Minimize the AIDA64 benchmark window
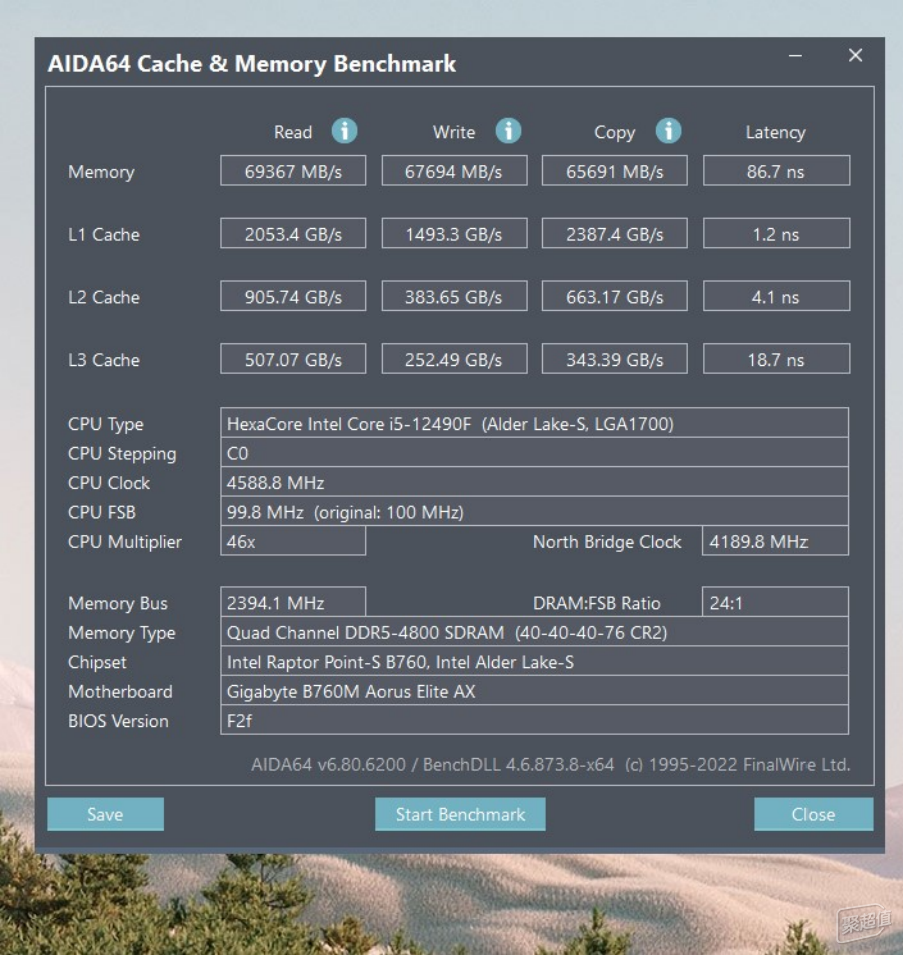Image resolution: width=903 pixels, height=955 pixels. click(x=795, y=56)
